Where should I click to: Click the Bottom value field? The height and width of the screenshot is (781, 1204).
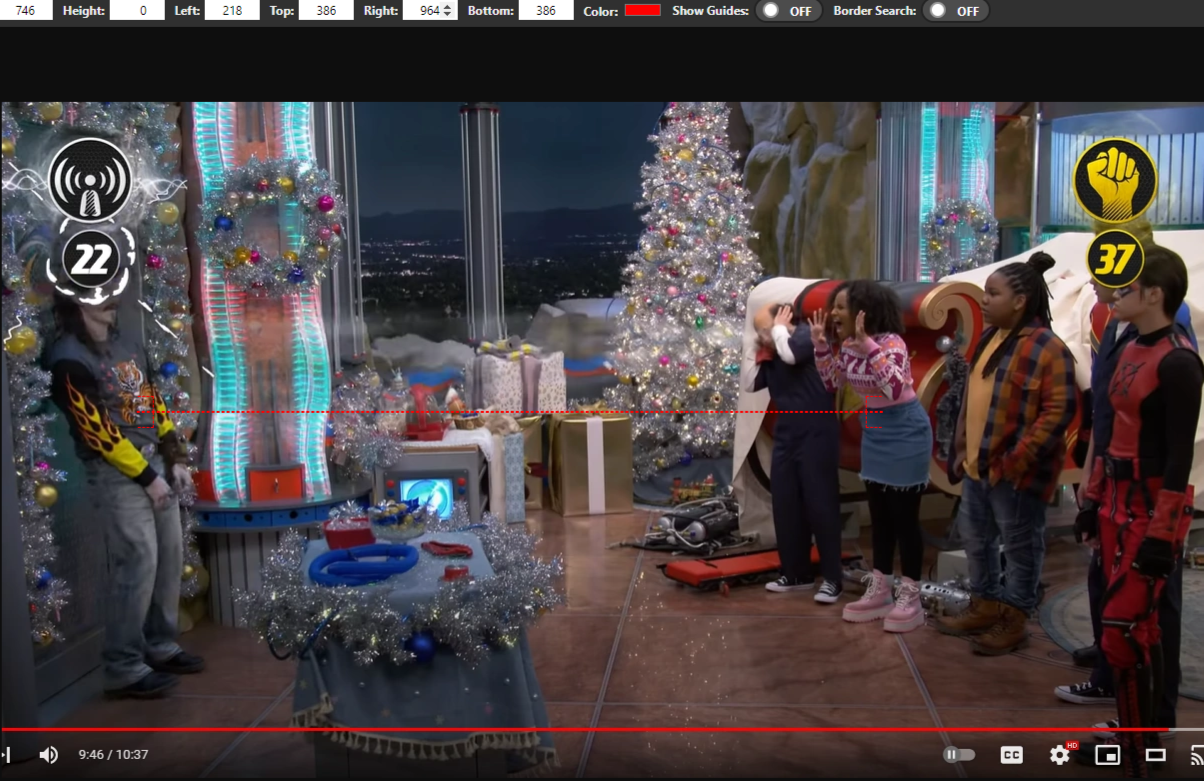click(x=545, y=11)
